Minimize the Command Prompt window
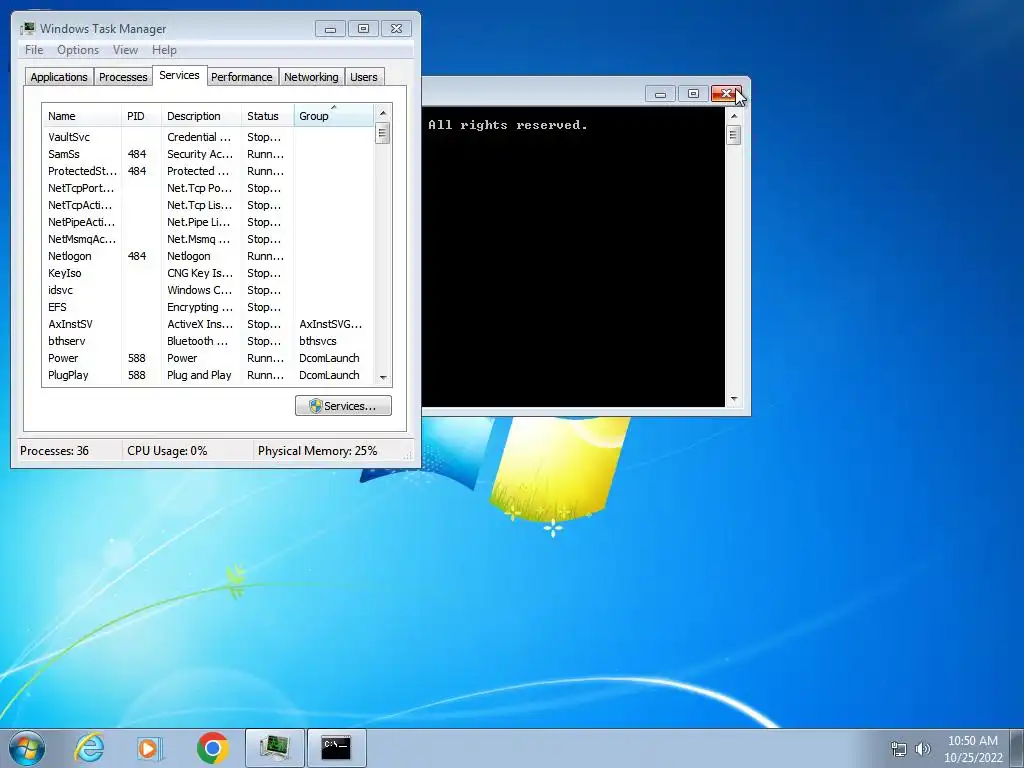The height and width of the screenshot is (768, 1024). [x=660, y=94]
